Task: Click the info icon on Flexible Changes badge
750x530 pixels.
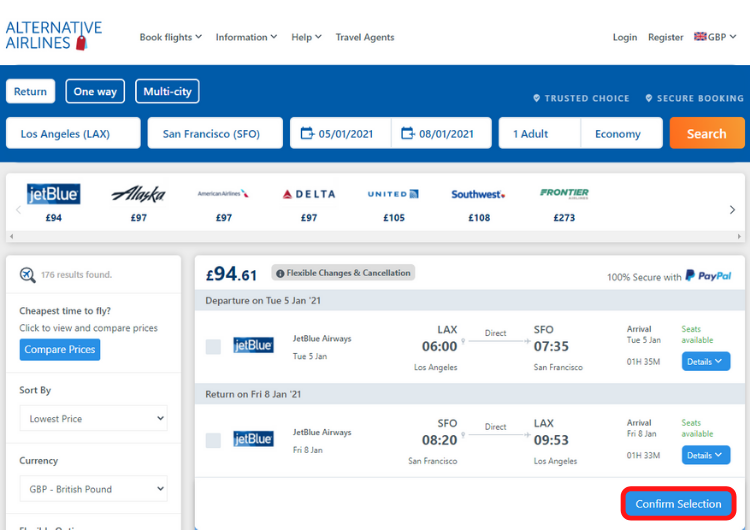Action: (280, 274)
